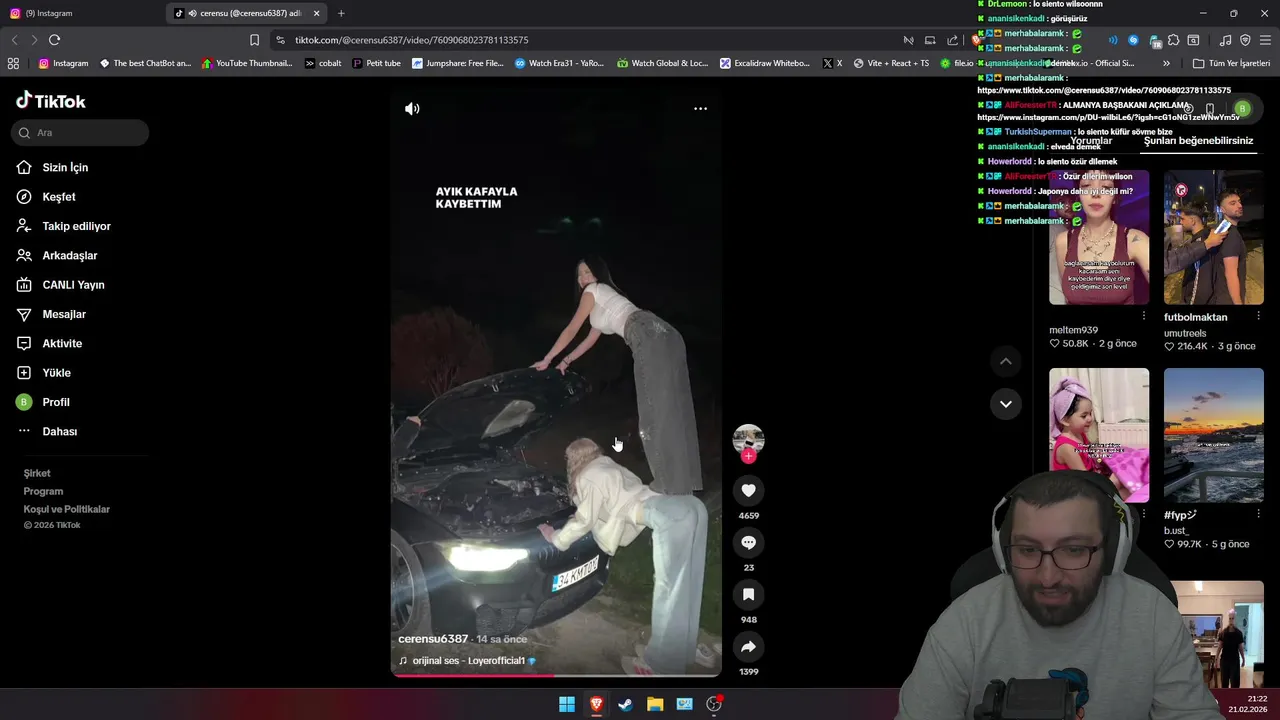Screen dimensions: 1280x720
Task: Open Şirket footer link
Action: tap(37, 473)
